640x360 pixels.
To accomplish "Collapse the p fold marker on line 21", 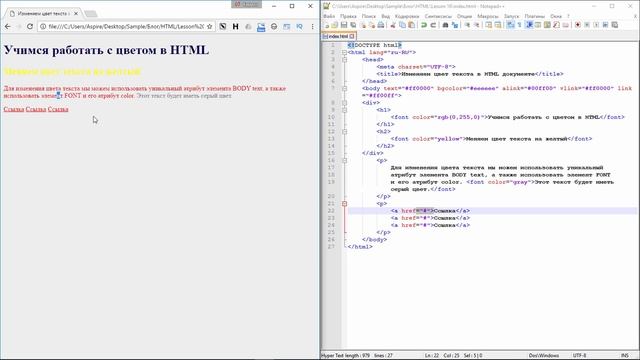I will (x=344, y=203).
